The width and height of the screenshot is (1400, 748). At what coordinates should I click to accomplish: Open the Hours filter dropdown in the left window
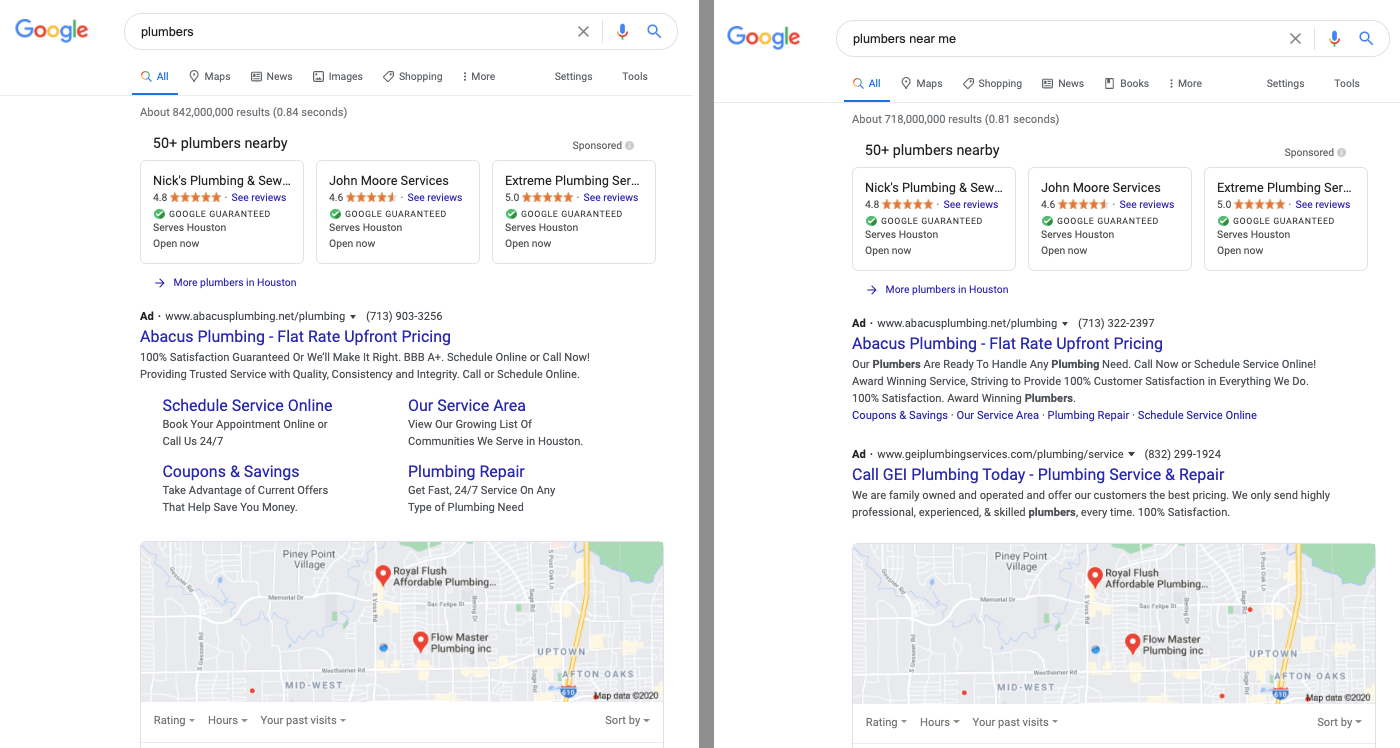[227, 720]
